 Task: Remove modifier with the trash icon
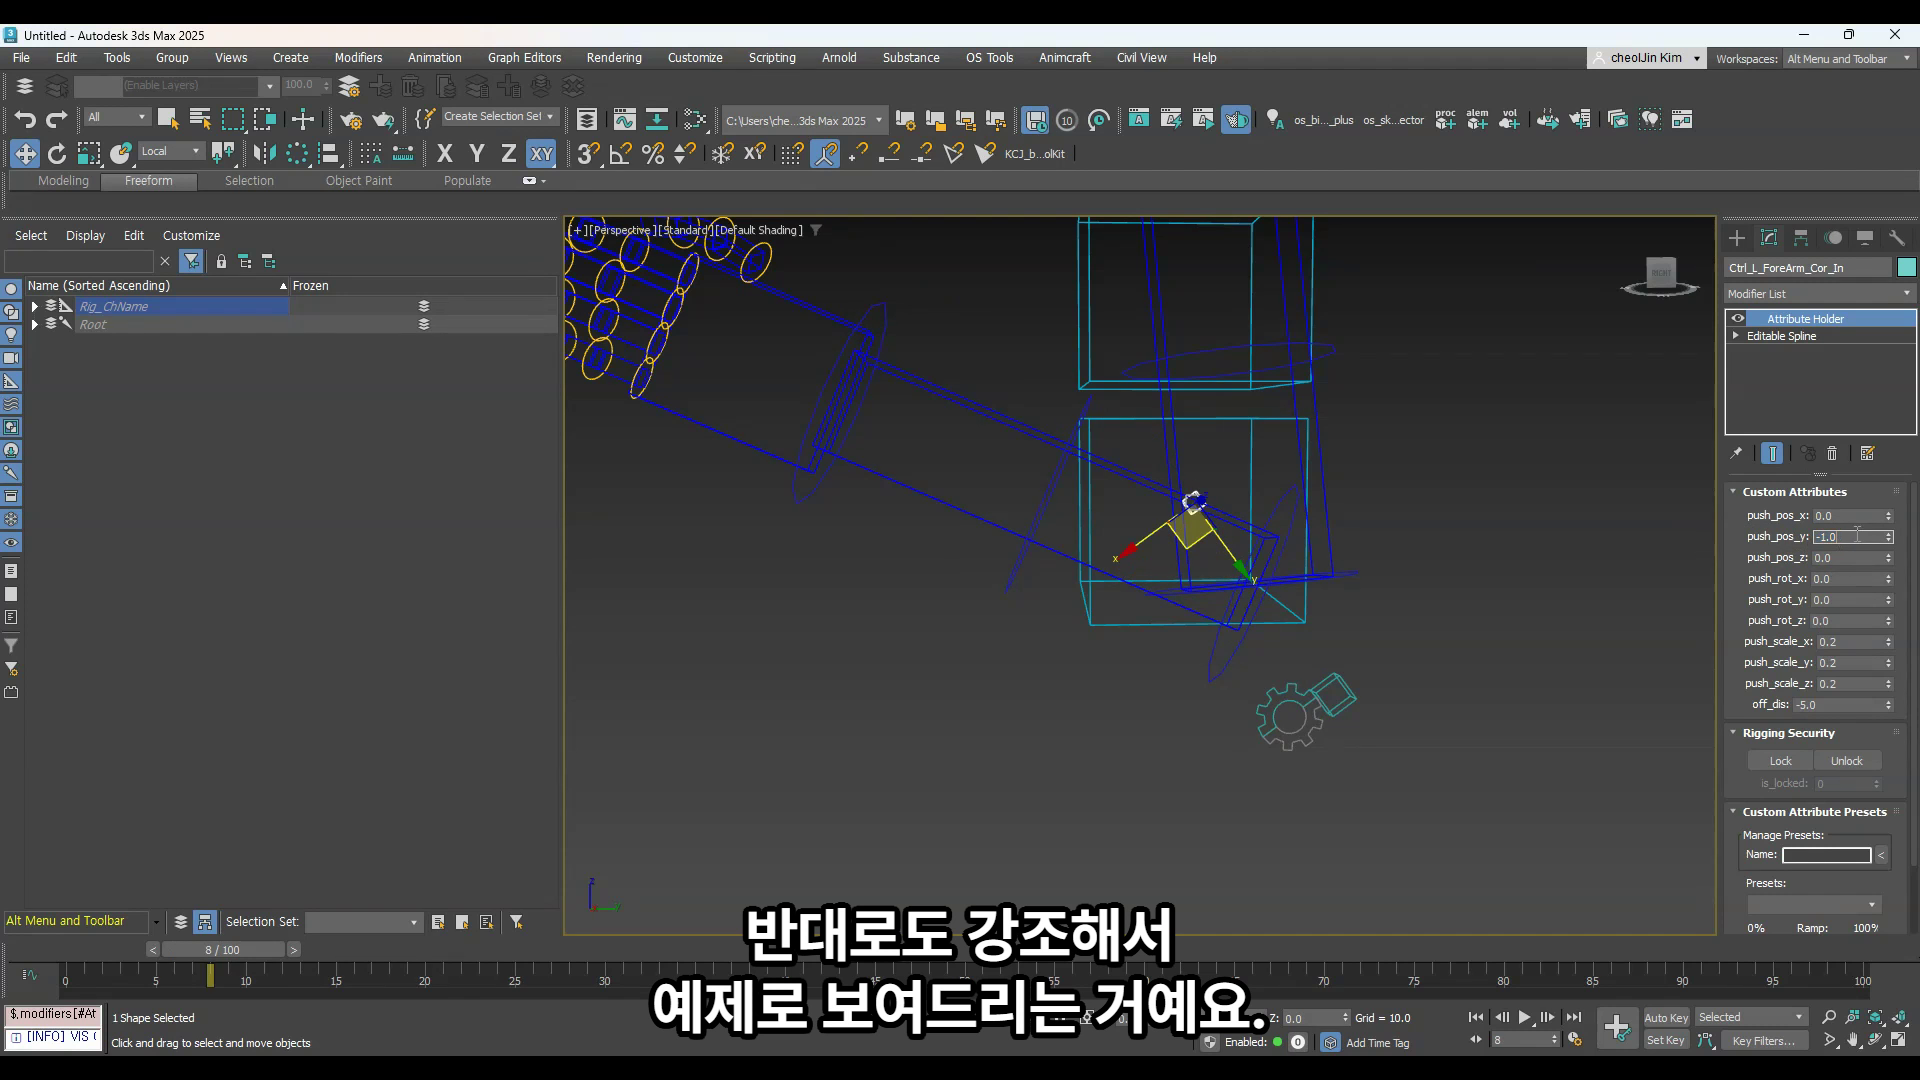pos(1832,454)
